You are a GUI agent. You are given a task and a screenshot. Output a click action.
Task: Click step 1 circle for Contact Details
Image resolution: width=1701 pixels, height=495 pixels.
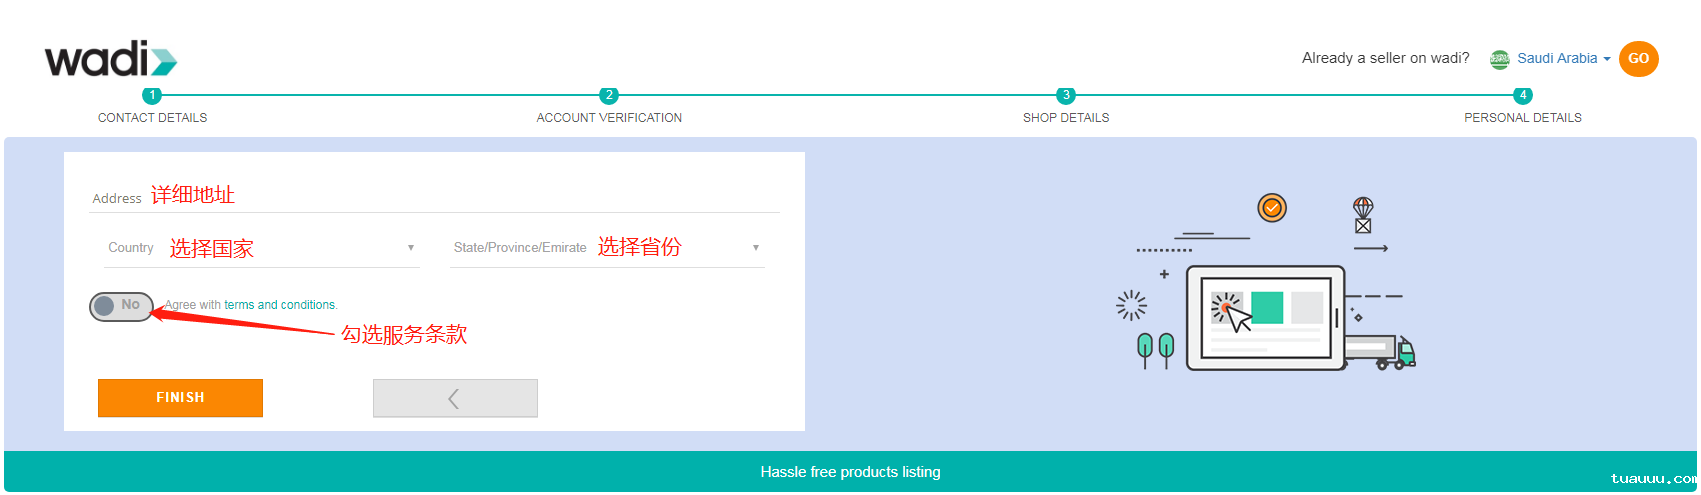tap(152, 96)
